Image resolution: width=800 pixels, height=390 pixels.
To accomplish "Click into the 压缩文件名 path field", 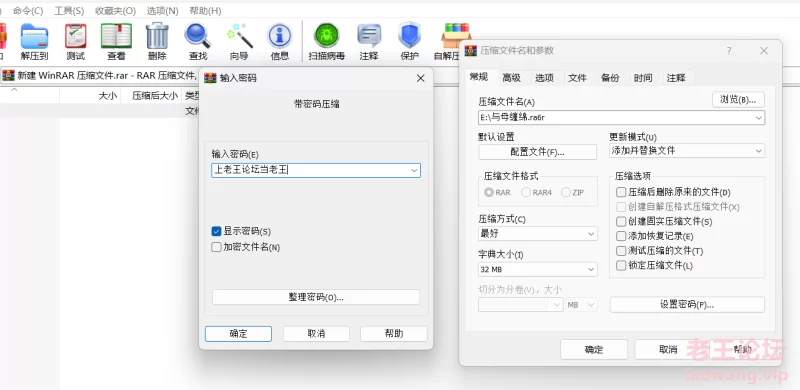I will pos(621,117).
